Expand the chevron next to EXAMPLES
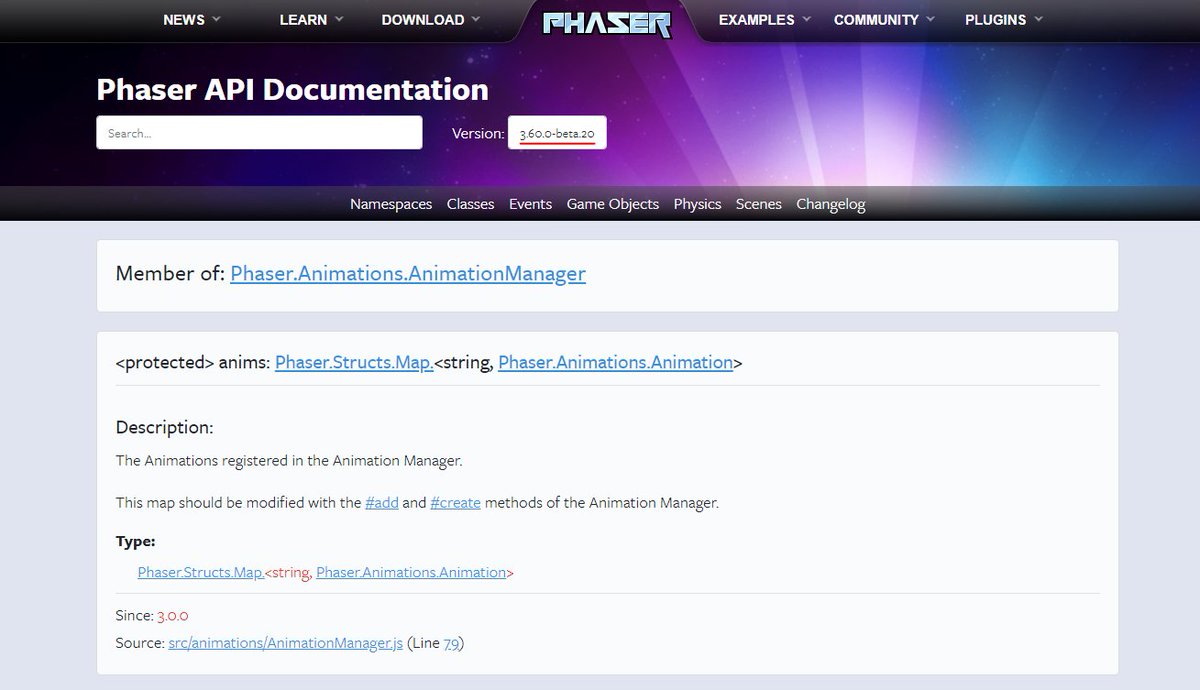1200x690 pixels. click(x=807, y=19)
